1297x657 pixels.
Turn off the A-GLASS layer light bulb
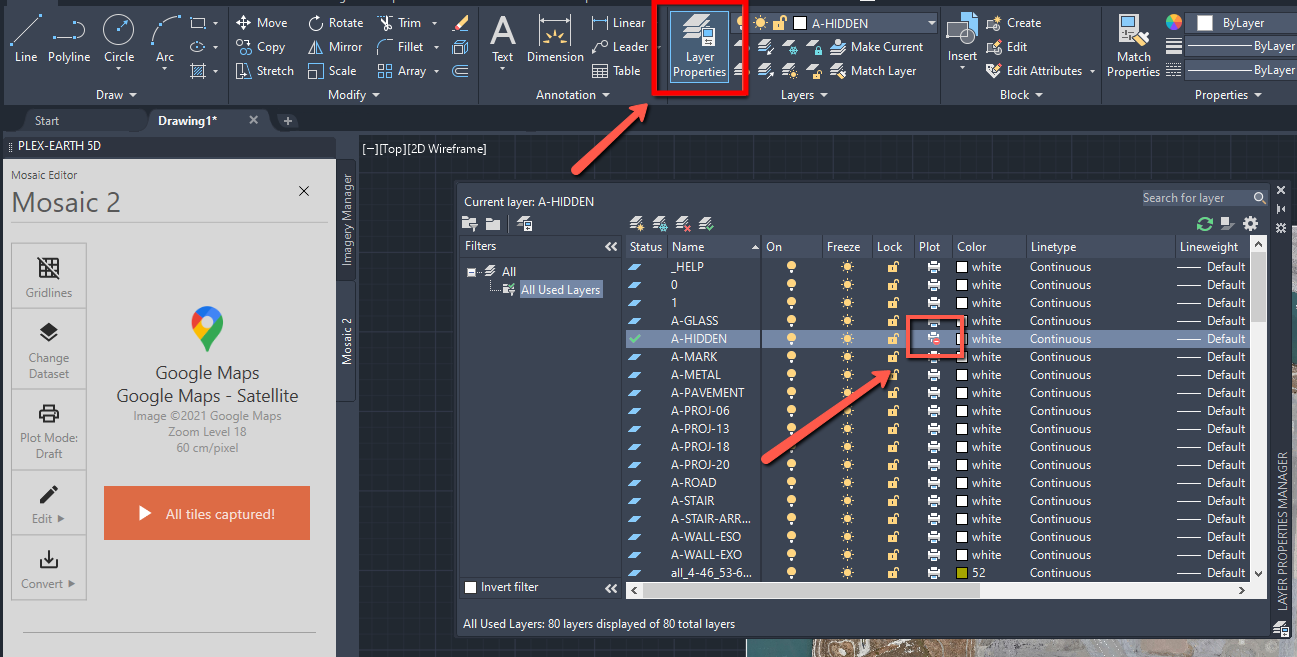coord(792,321)
